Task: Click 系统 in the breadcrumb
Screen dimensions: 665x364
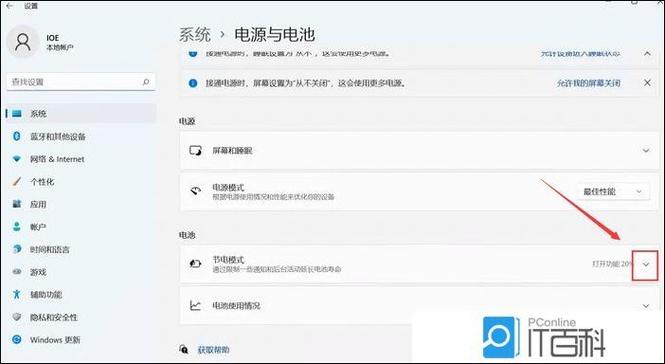Action: pyautogui.click(x=195, y=34)
